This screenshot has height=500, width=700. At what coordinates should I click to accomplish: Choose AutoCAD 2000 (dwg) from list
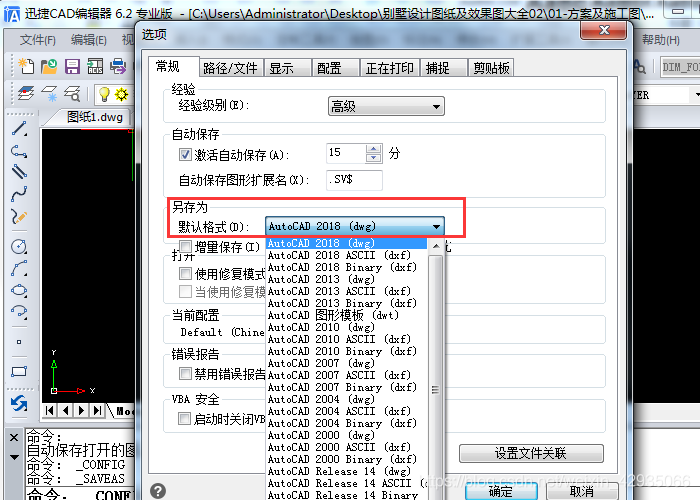click(346, 435)
